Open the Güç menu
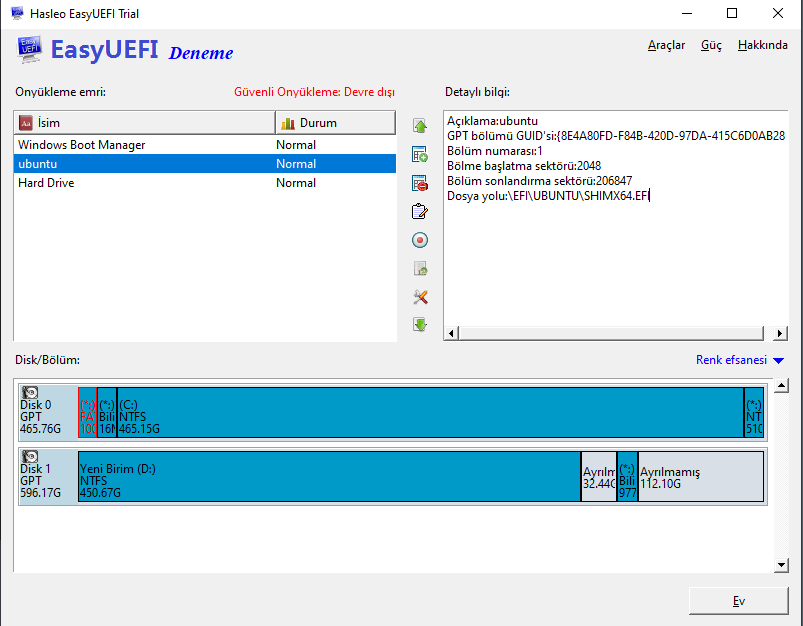The image size is (803, 626). click(x=711, y=45)
